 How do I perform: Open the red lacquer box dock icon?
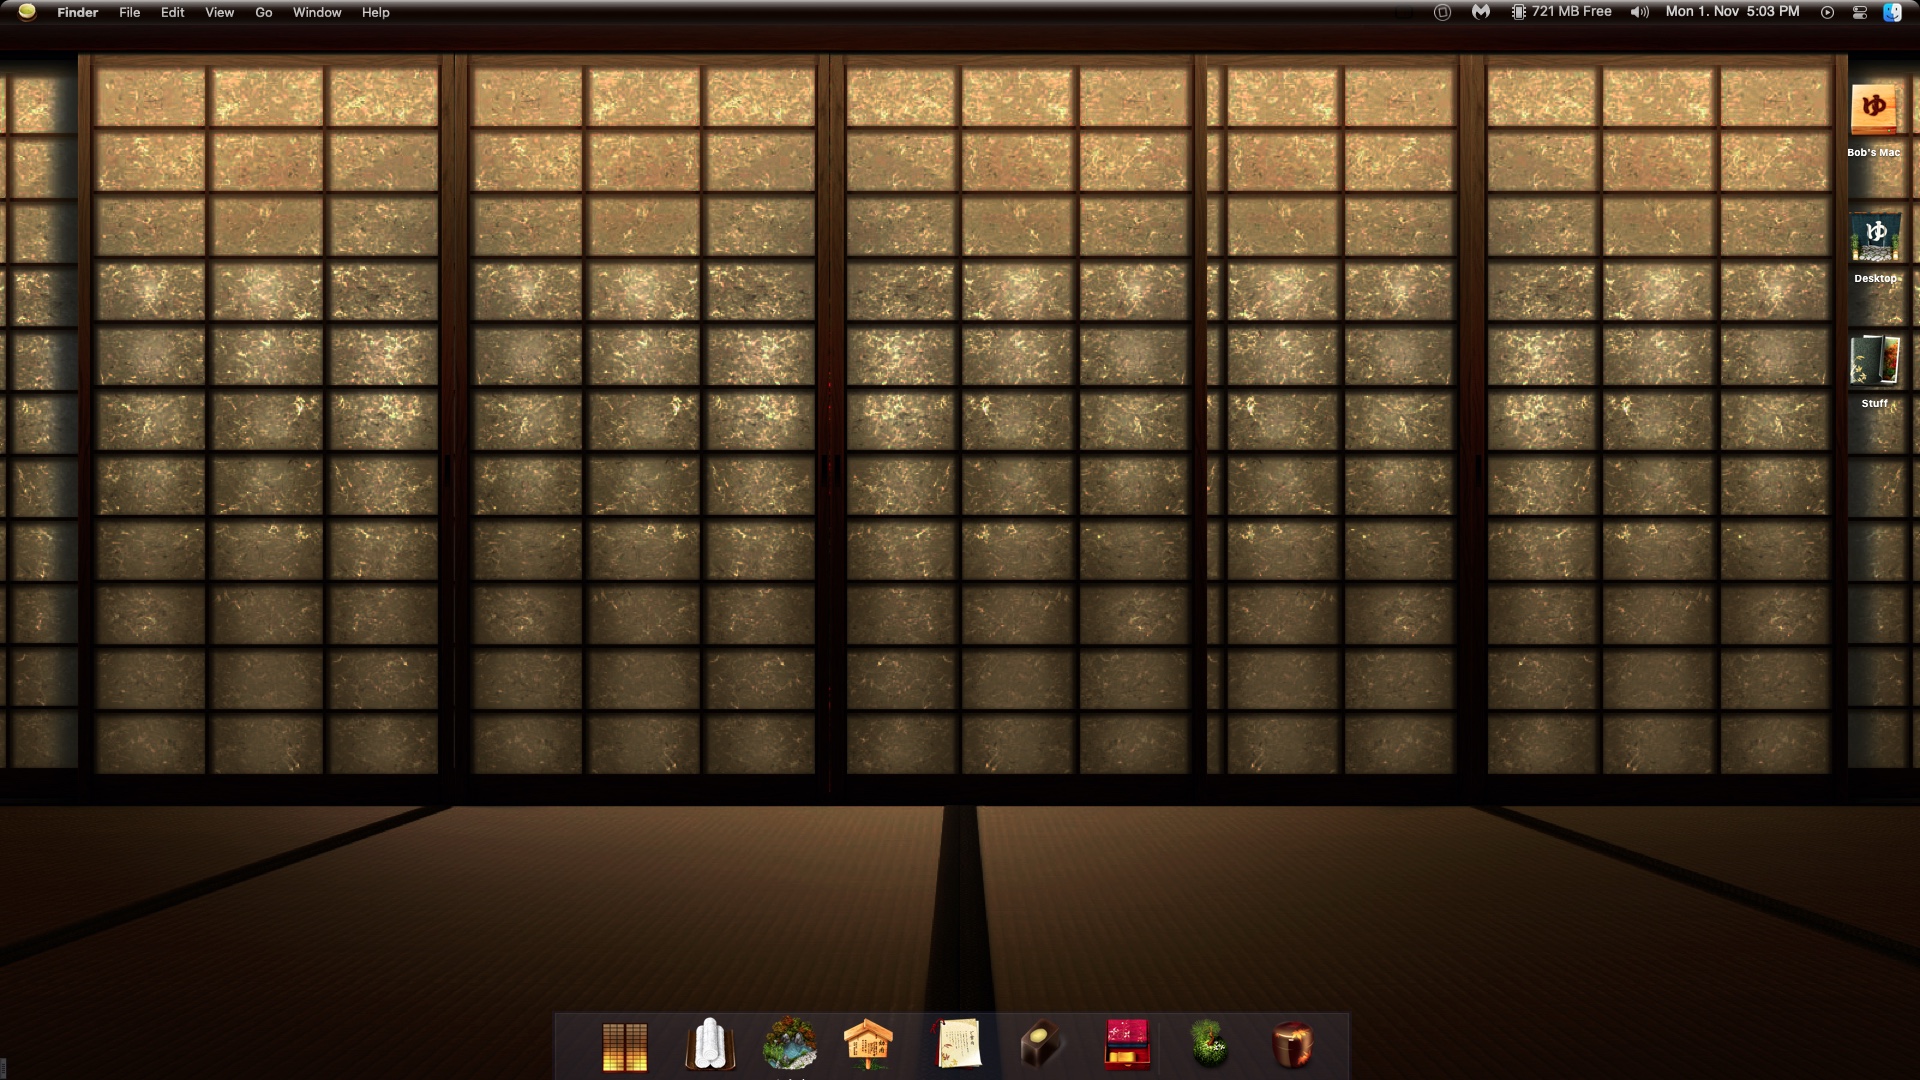[1127, 1044]
